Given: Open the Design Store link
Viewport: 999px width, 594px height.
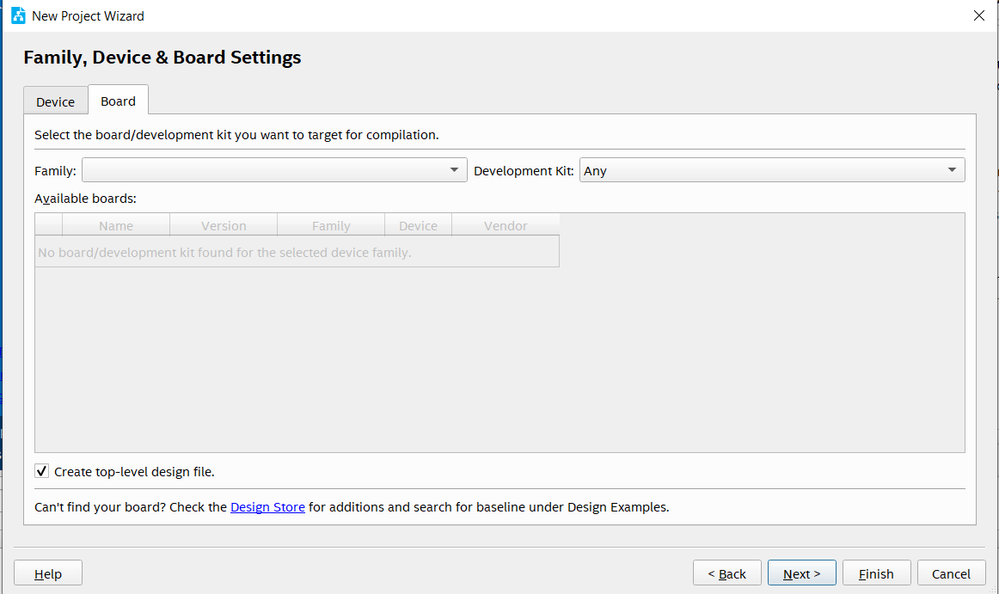Looking at the screenshot, I should pyautogui.click(x=267, y=507).
